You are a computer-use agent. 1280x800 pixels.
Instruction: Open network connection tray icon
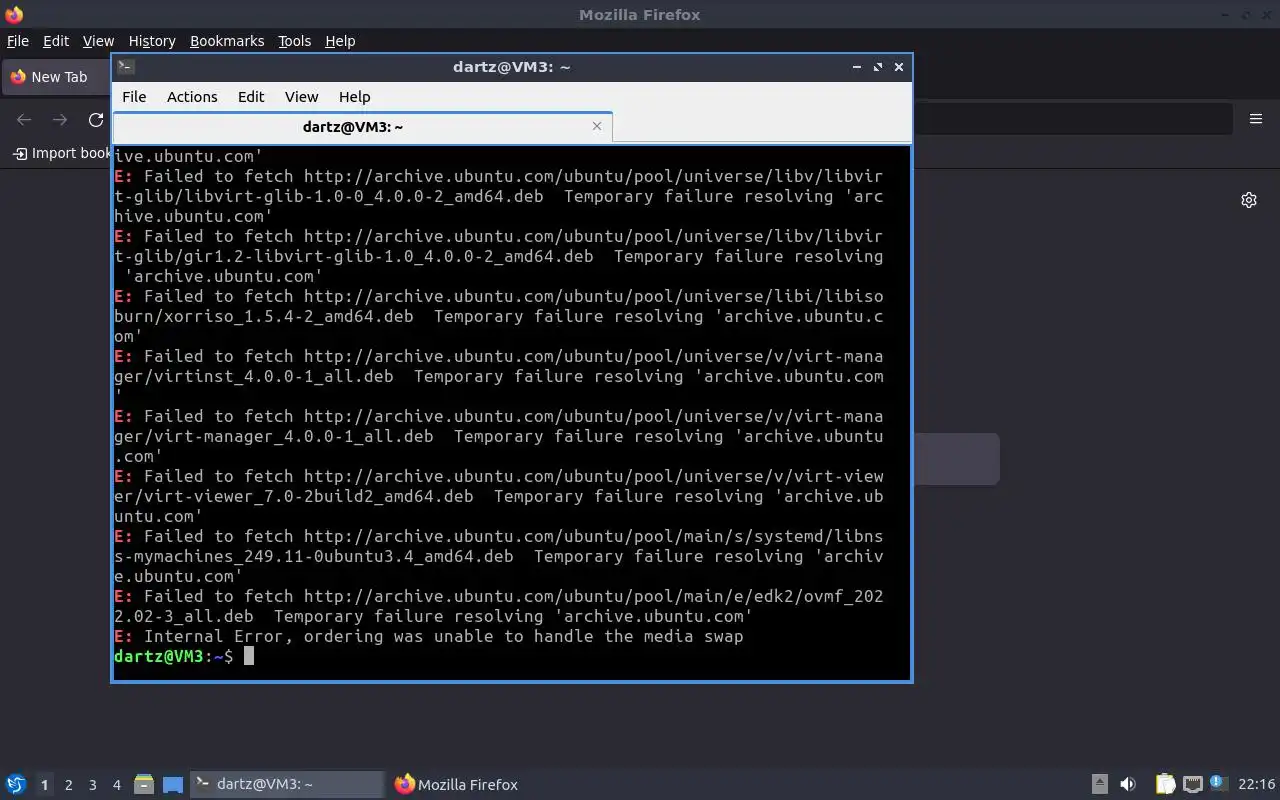point(1192,784)
